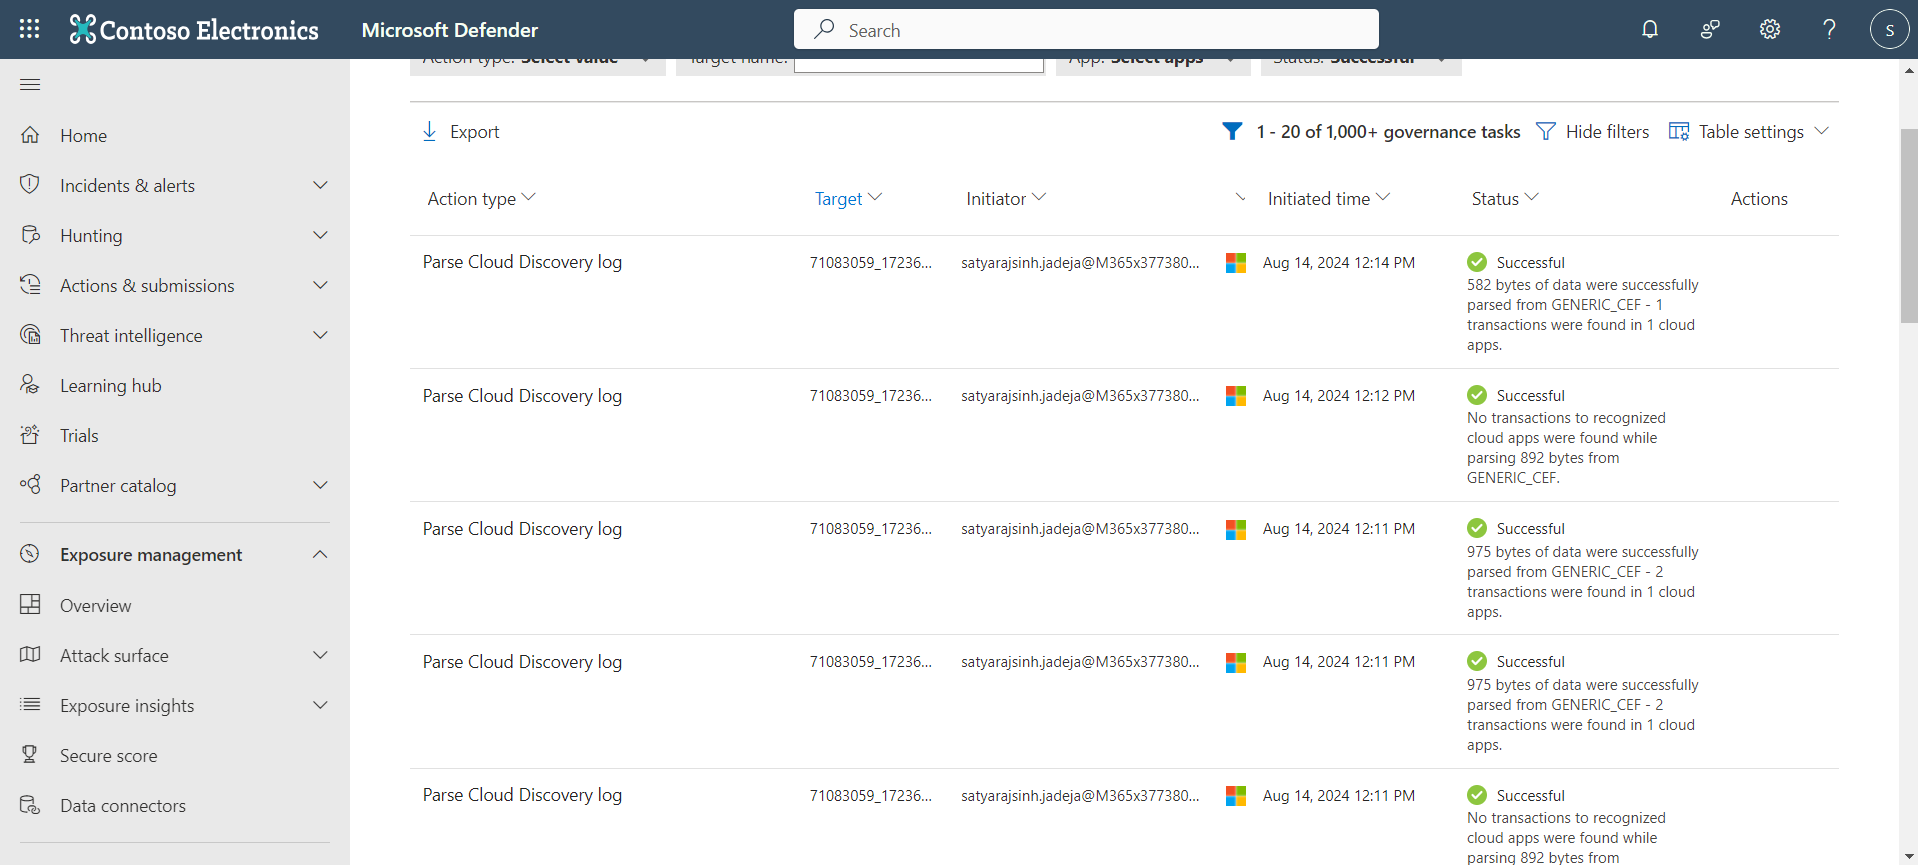Click the Table settings icon
The width and height of the screenshot is (1918, 865).
1679,131
